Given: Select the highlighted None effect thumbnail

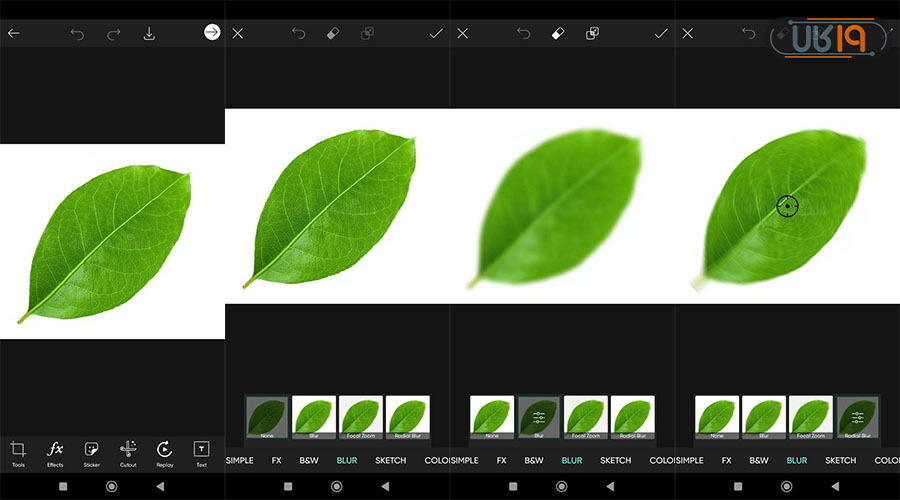Looking at the screenshot, I should [267, 417].
